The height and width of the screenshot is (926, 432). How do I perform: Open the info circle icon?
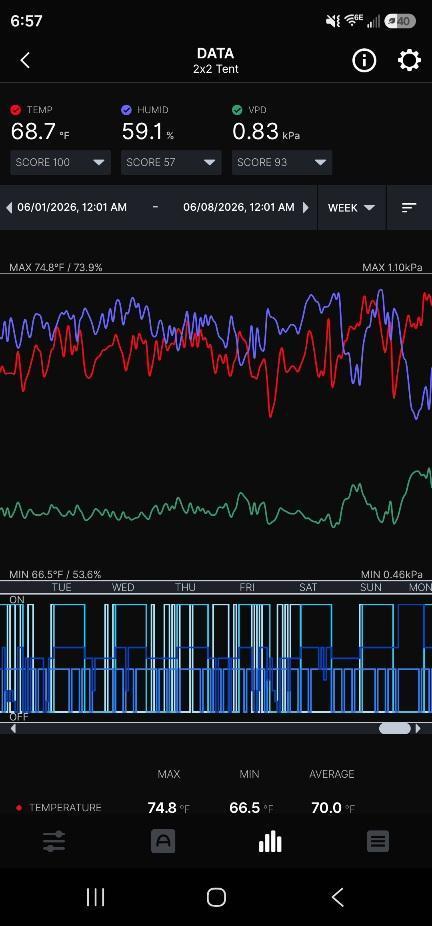coord(364,60)
